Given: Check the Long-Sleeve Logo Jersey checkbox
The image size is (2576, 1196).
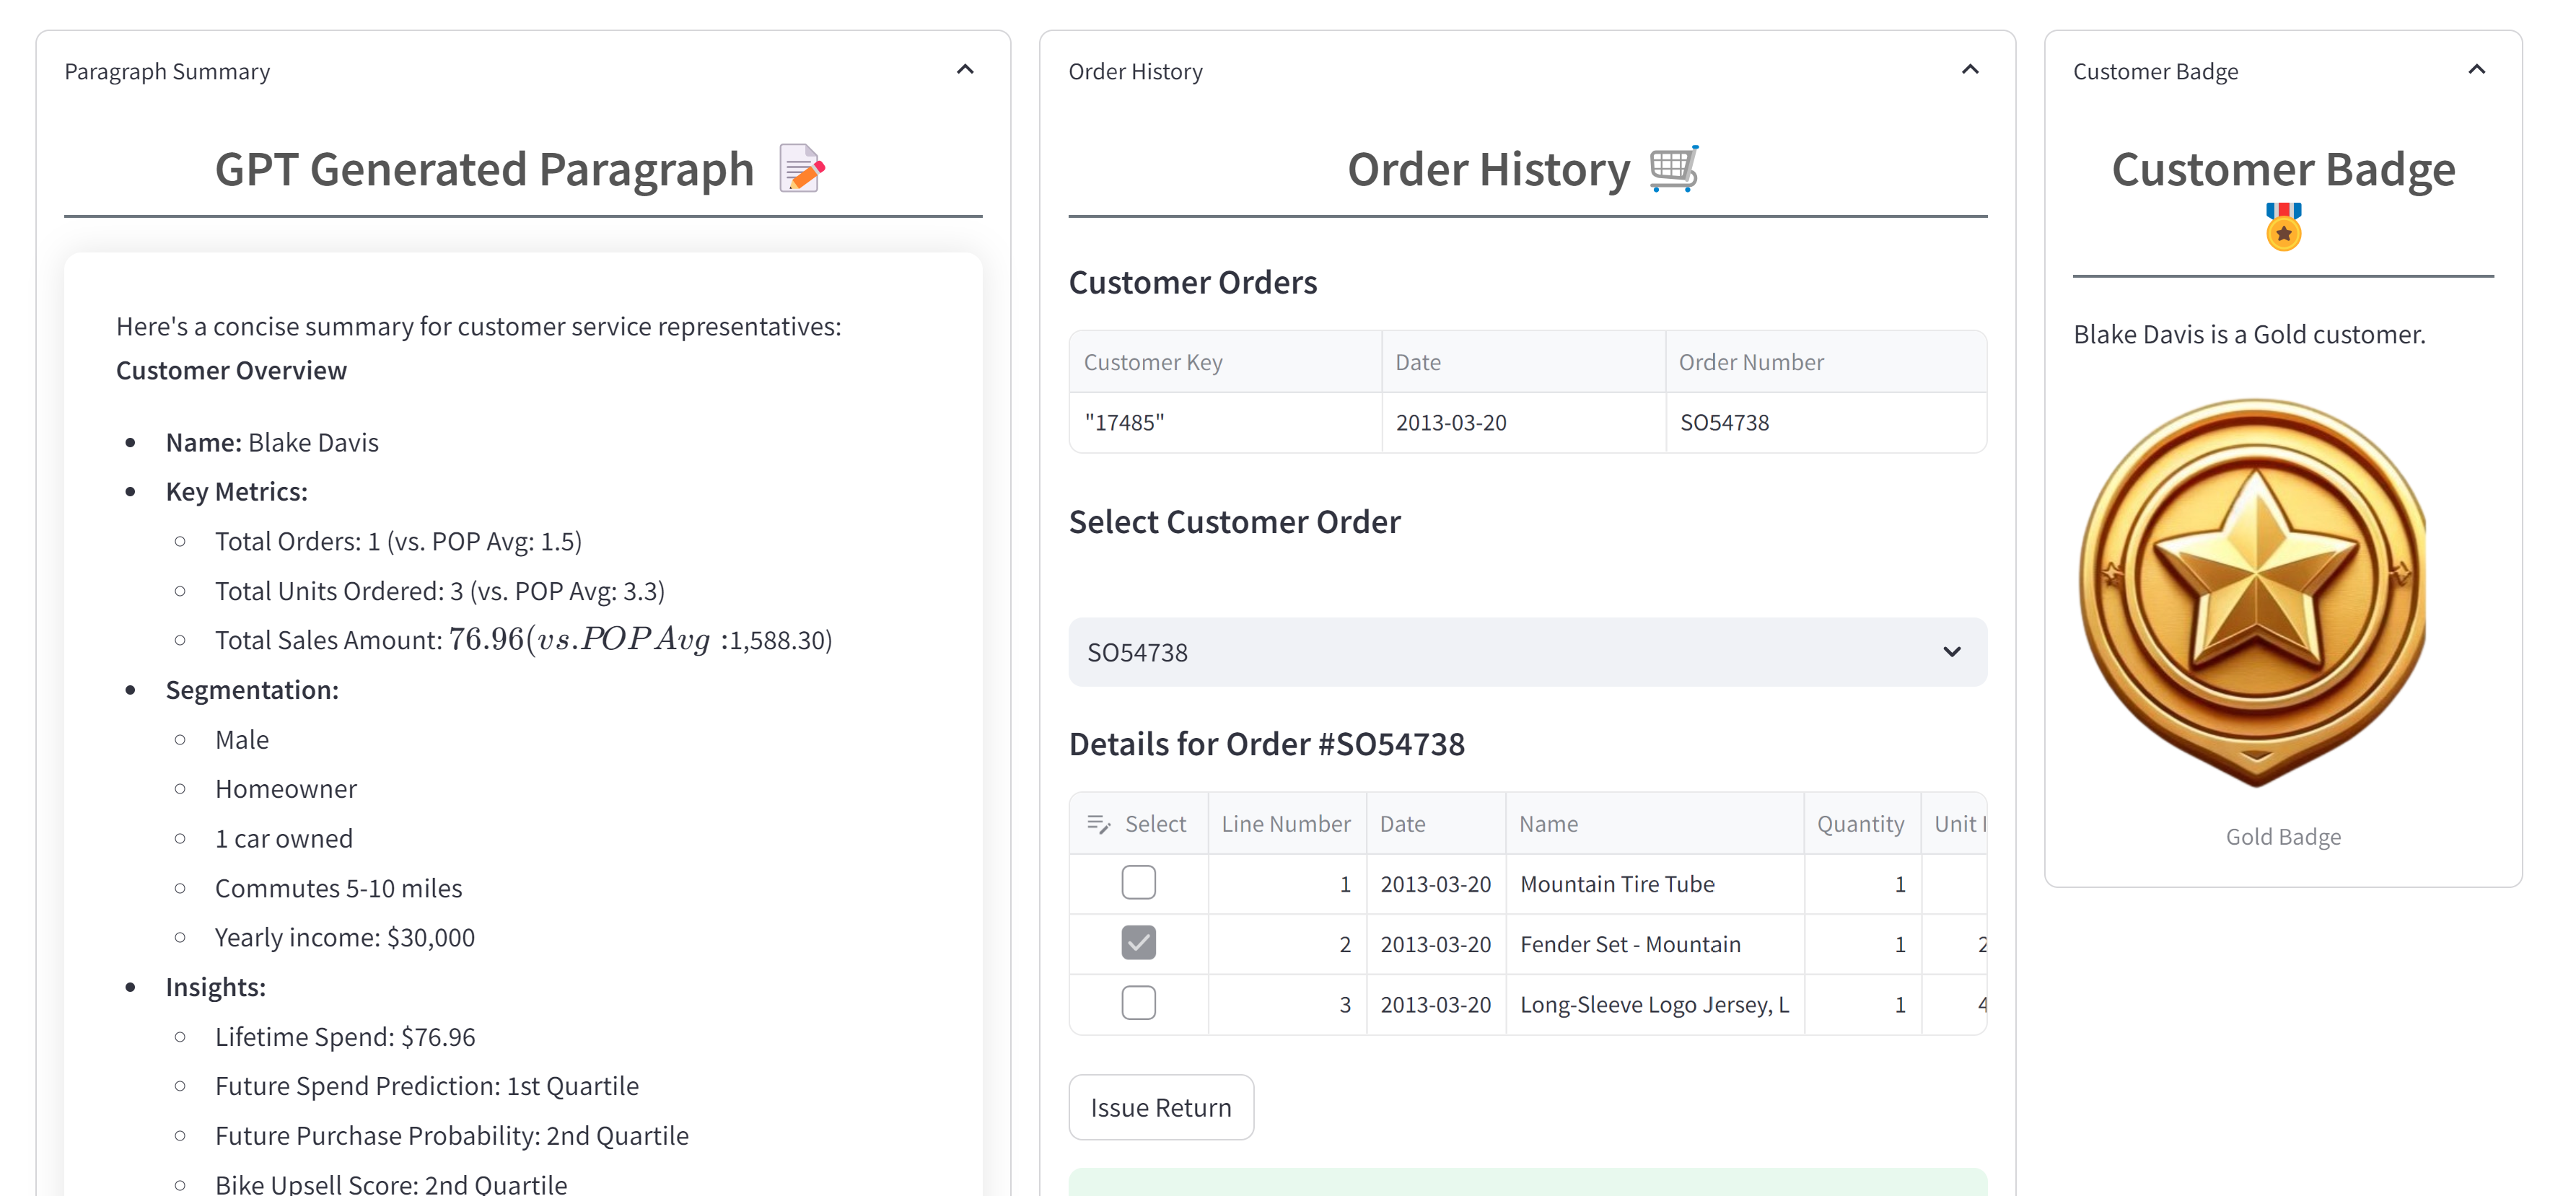Looking at the screenshot, I should [x=1138, y=1003].
